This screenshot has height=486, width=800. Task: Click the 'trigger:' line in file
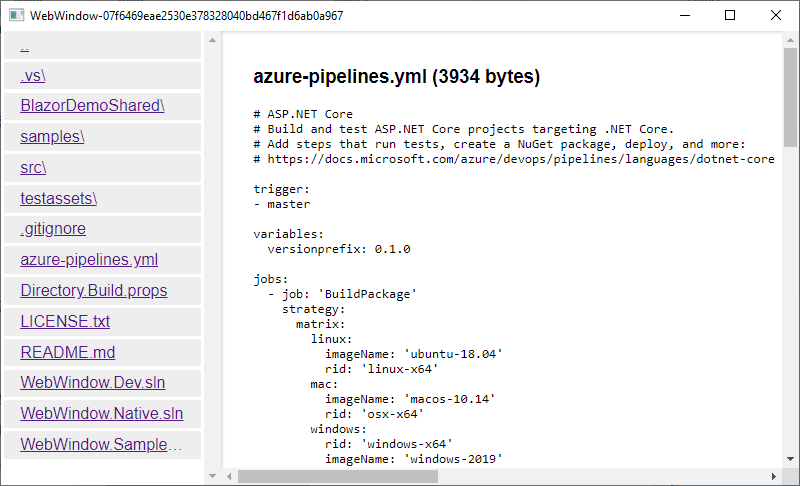(281, 189)
